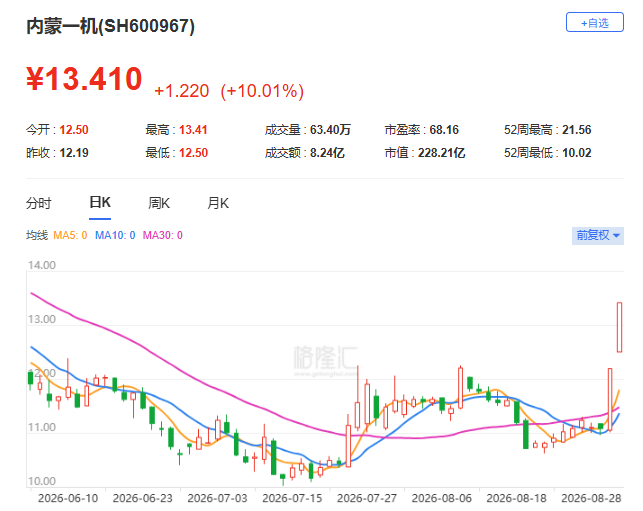Viewport: 643px width, 511px height.
Task: Click 昨收 value 12.19
Action: (74, 153)
